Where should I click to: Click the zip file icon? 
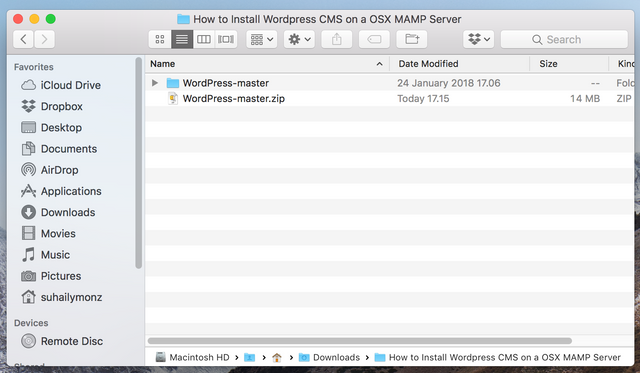click(173, 99)
